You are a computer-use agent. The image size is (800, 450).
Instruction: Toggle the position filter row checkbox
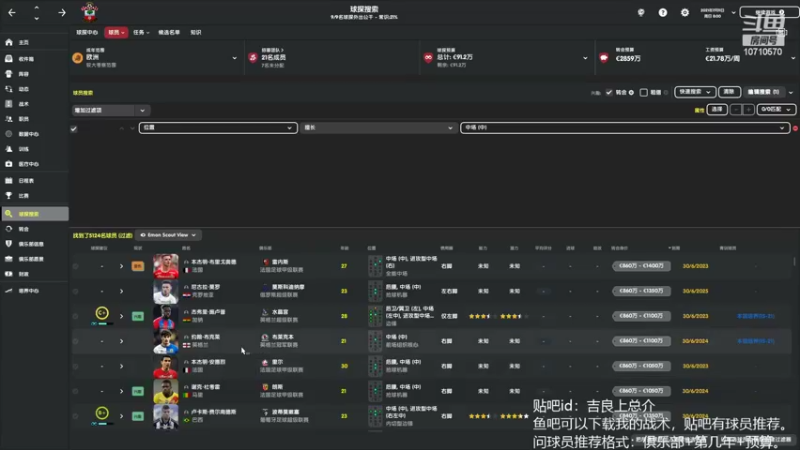coord(74,129)
